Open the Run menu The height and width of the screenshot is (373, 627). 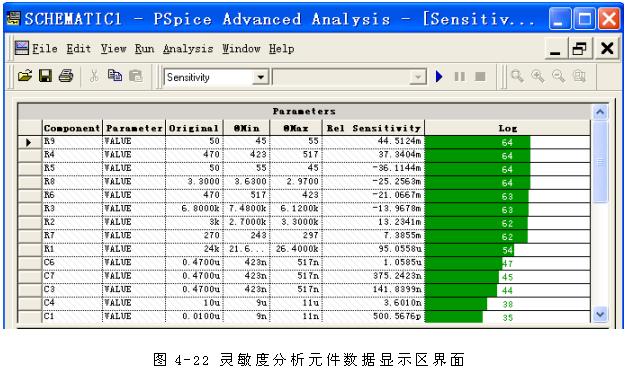pyautogui.click(x=144, y=49)
